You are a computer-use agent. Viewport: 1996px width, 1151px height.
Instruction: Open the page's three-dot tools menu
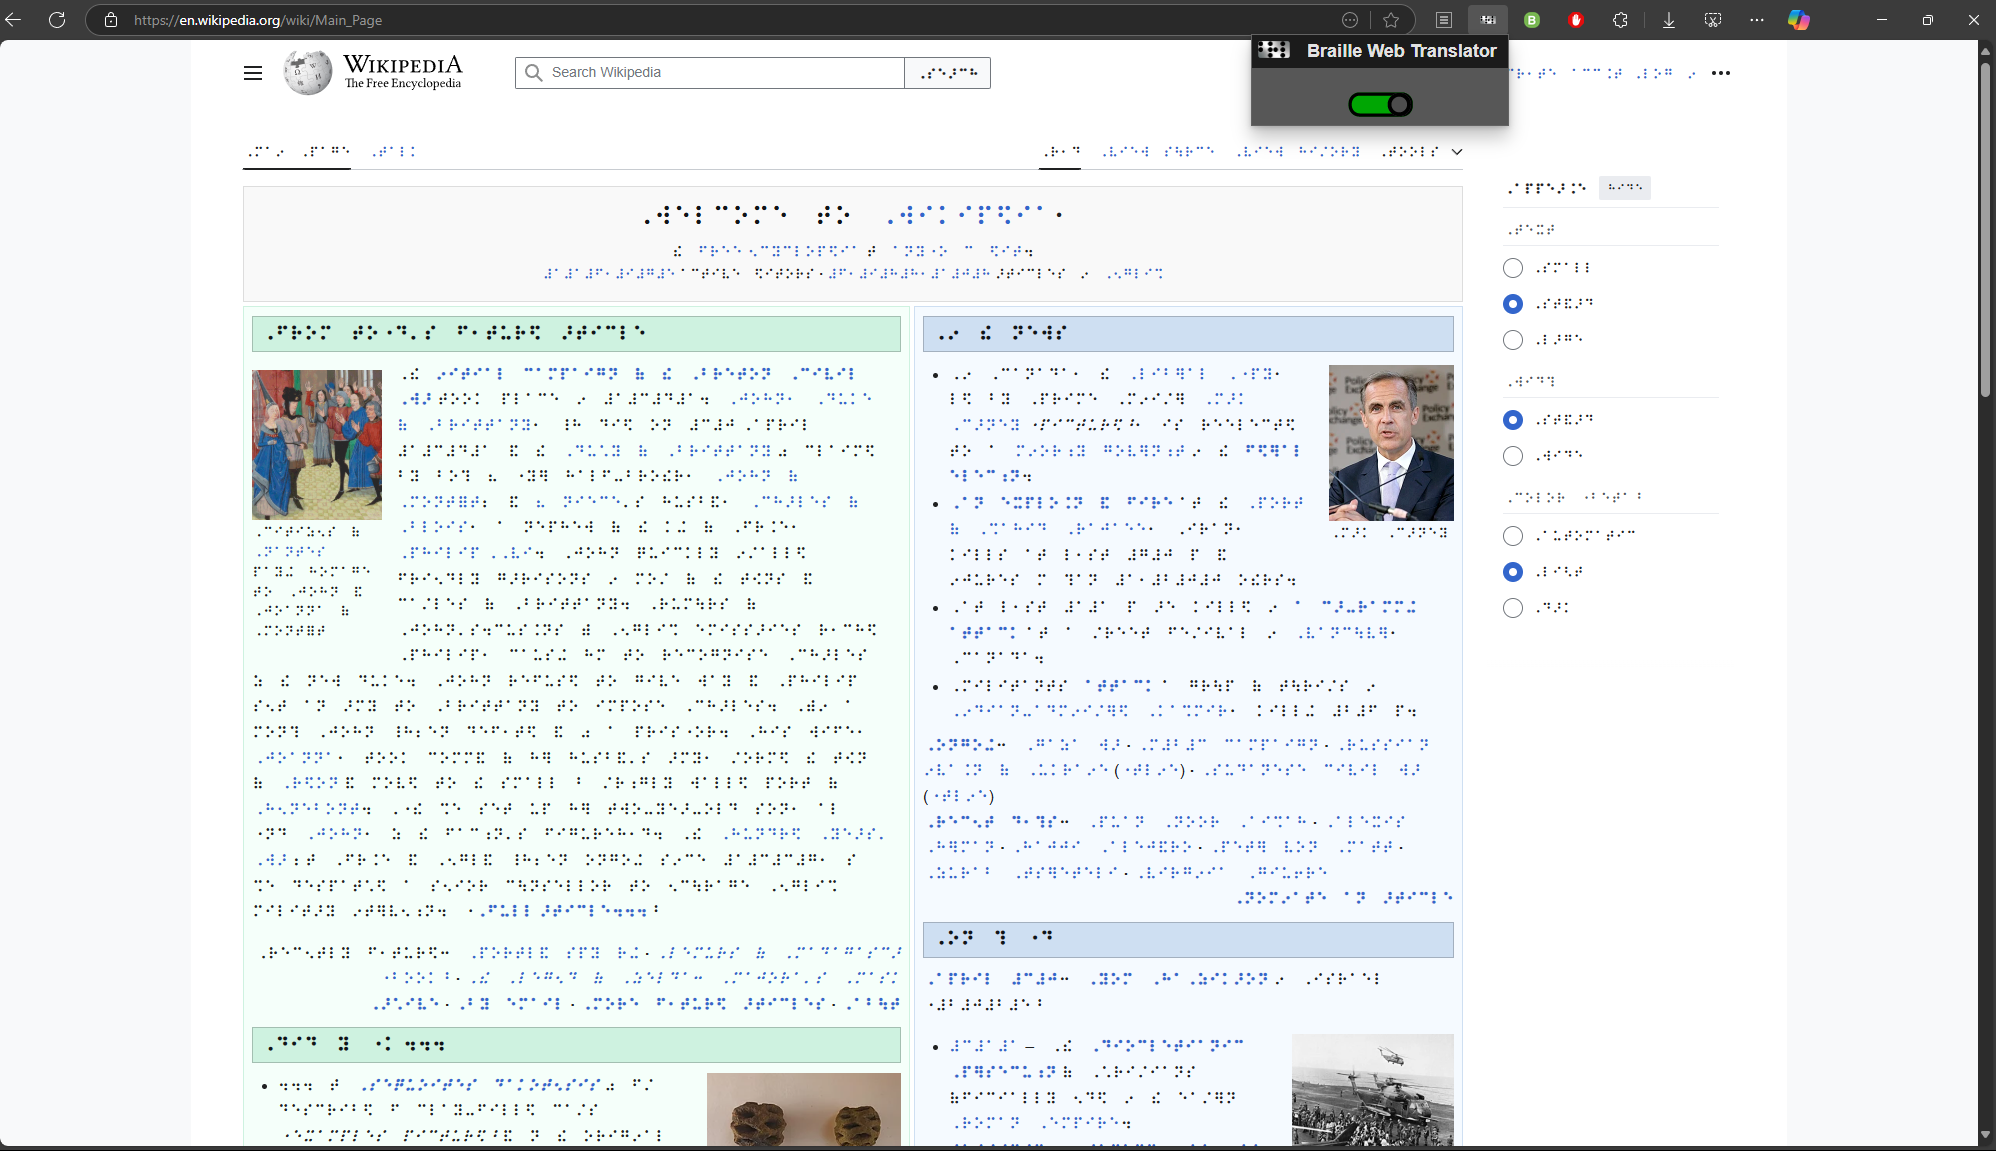pyautogui.click(x=1721, y=72)
